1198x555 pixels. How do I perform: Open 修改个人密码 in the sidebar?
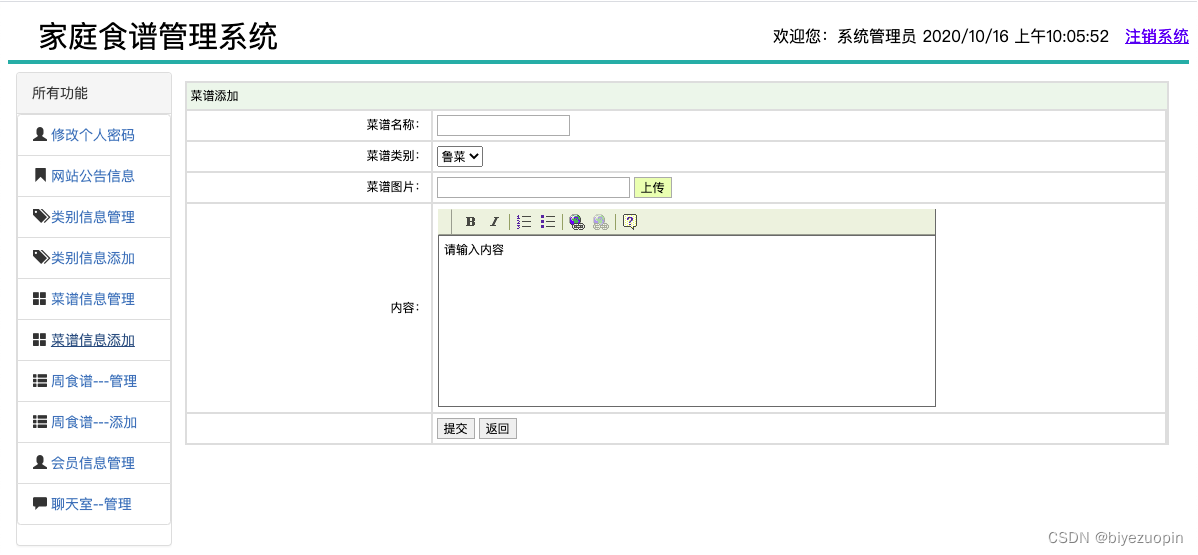tap(93, 135)
